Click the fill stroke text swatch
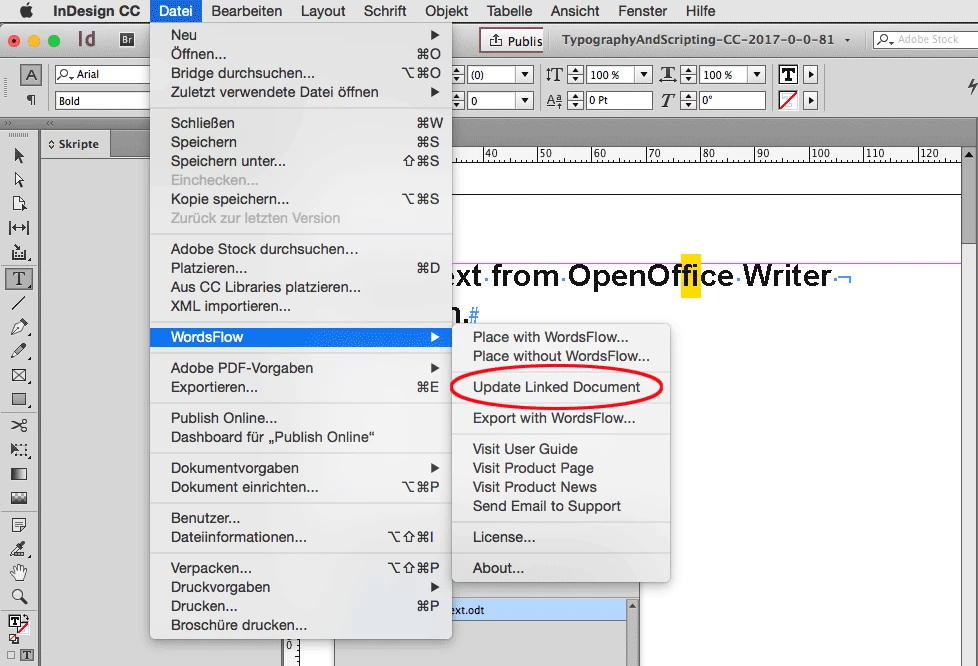978x666 pixels. 18,622
